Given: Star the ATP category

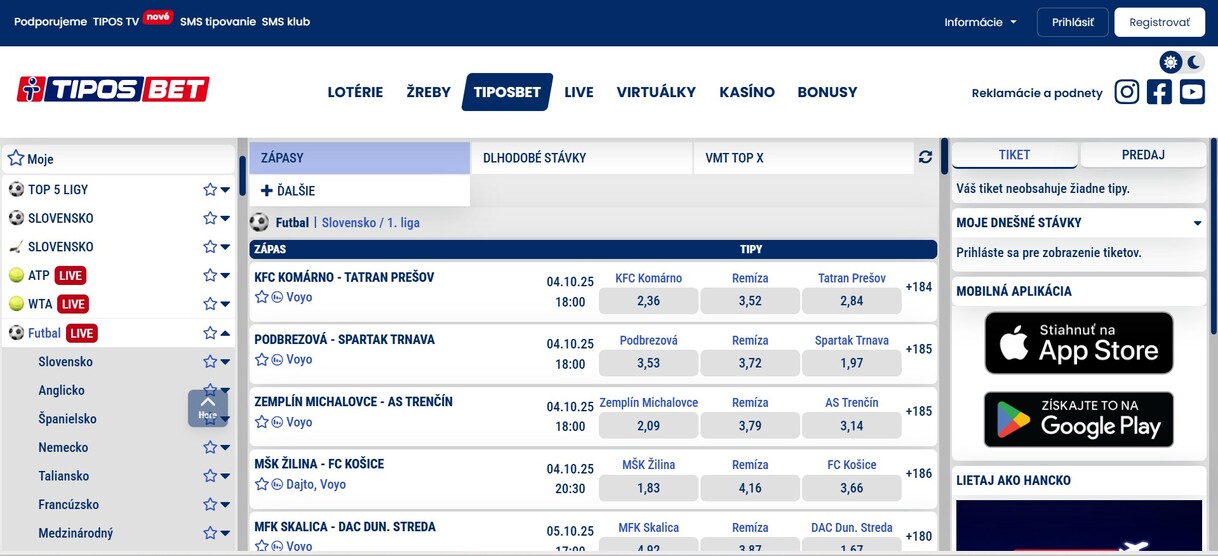Looking at the screenshot, I should point(209,275).
